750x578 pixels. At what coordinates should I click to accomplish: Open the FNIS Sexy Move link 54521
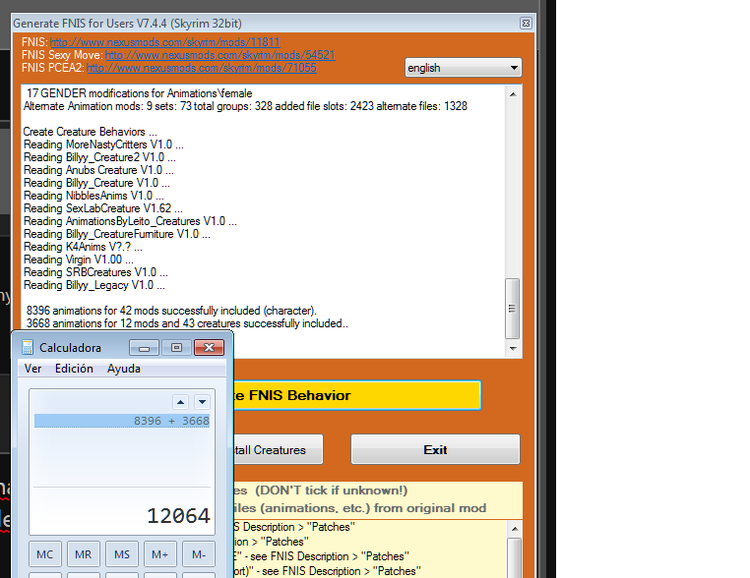pos(221,55)
